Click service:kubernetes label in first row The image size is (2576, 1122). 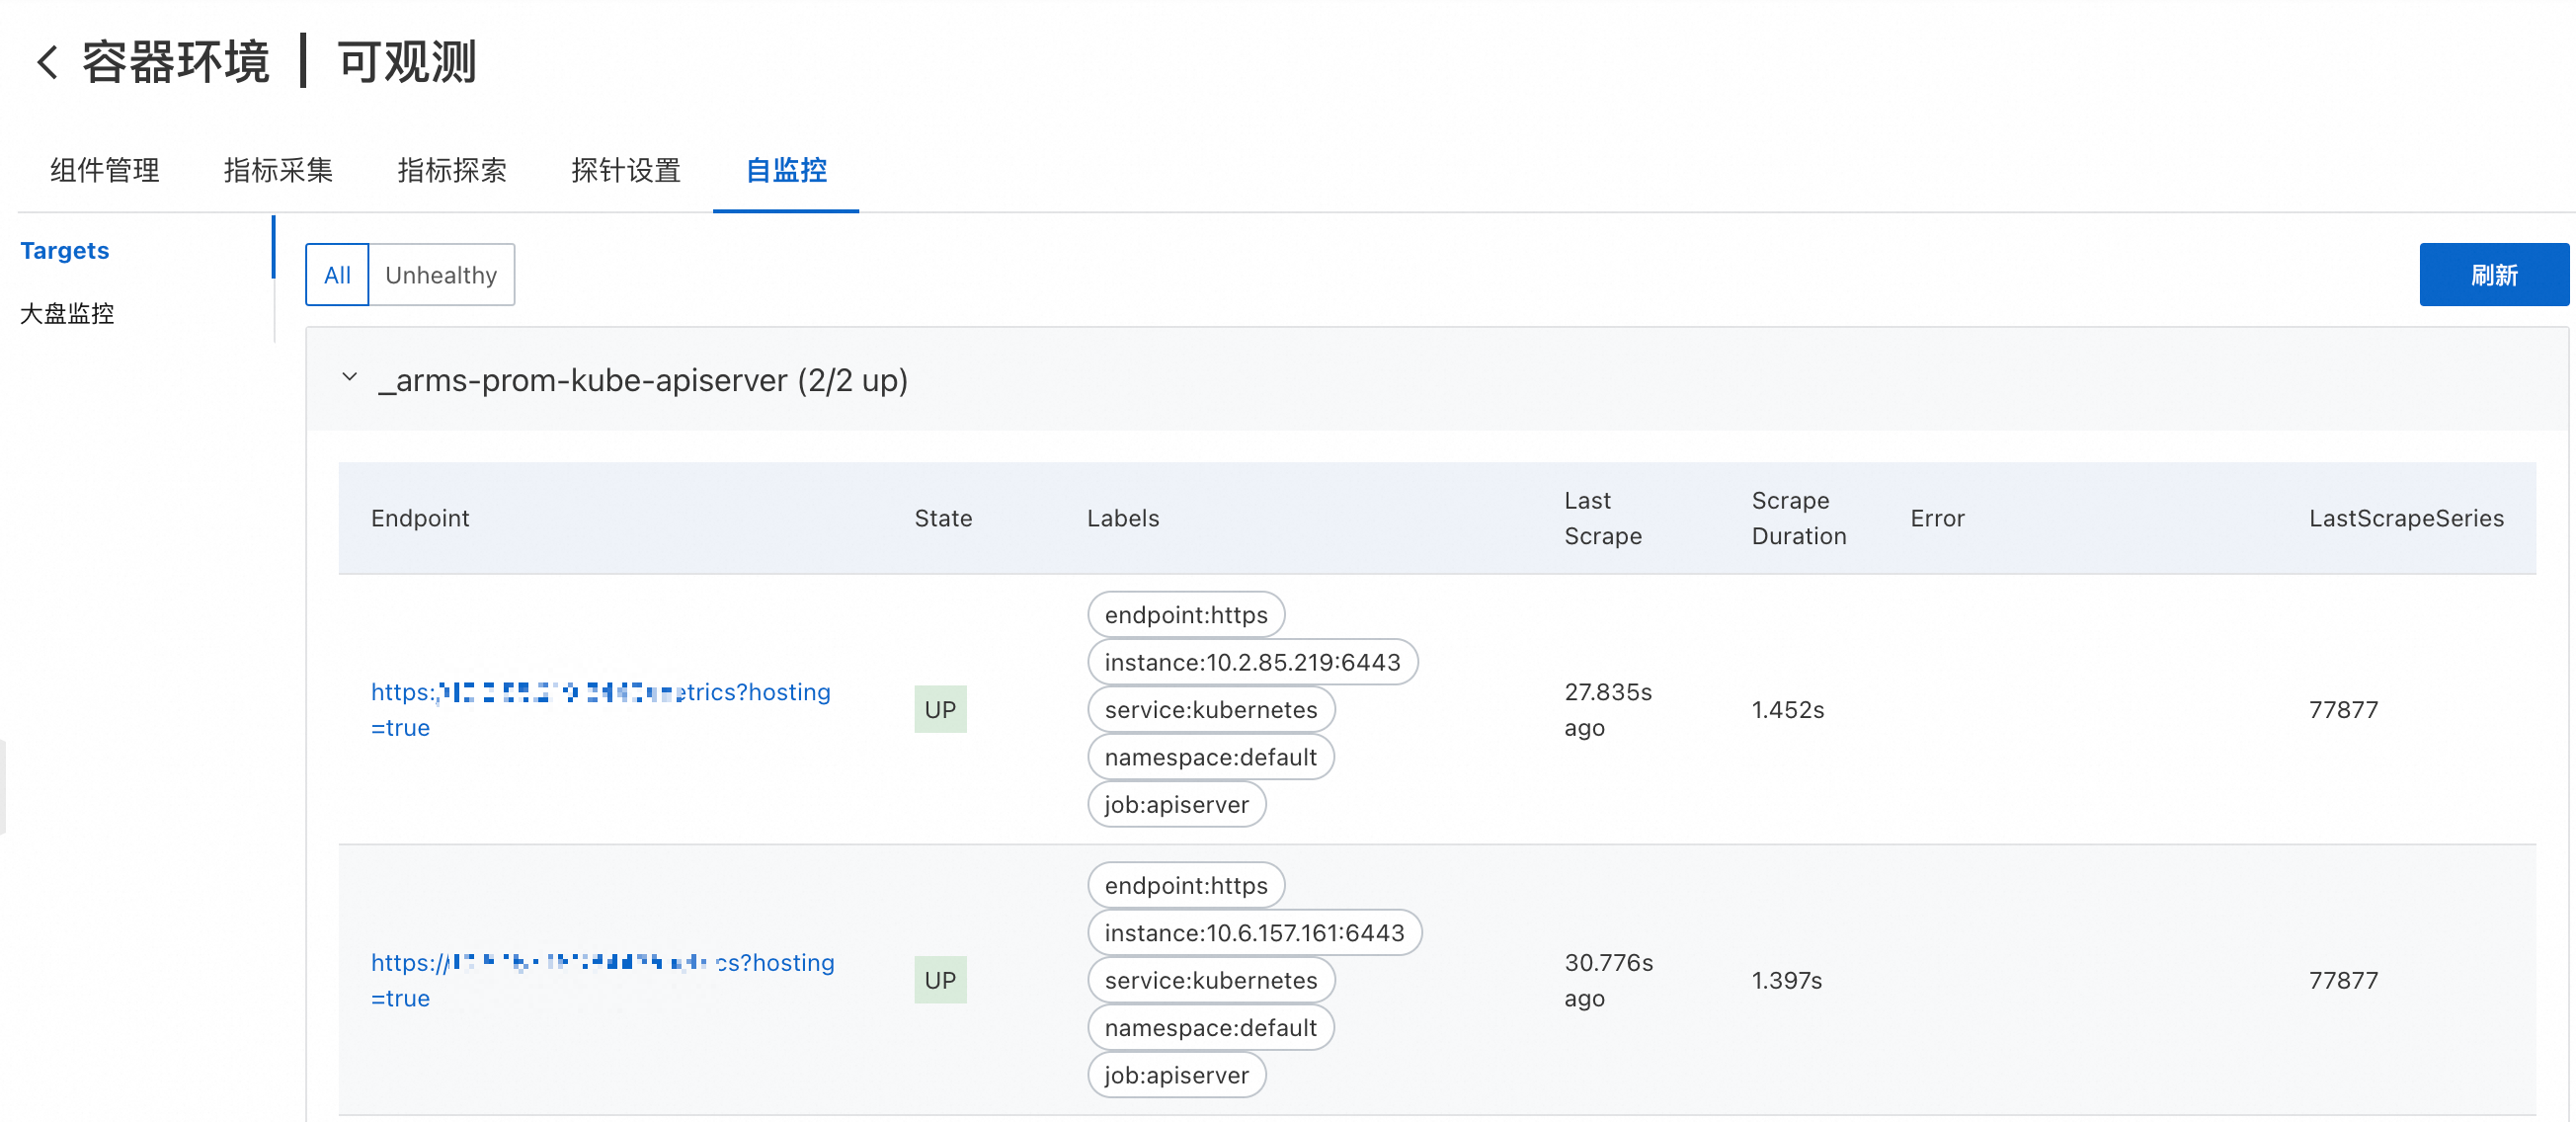pos(1211,710)
